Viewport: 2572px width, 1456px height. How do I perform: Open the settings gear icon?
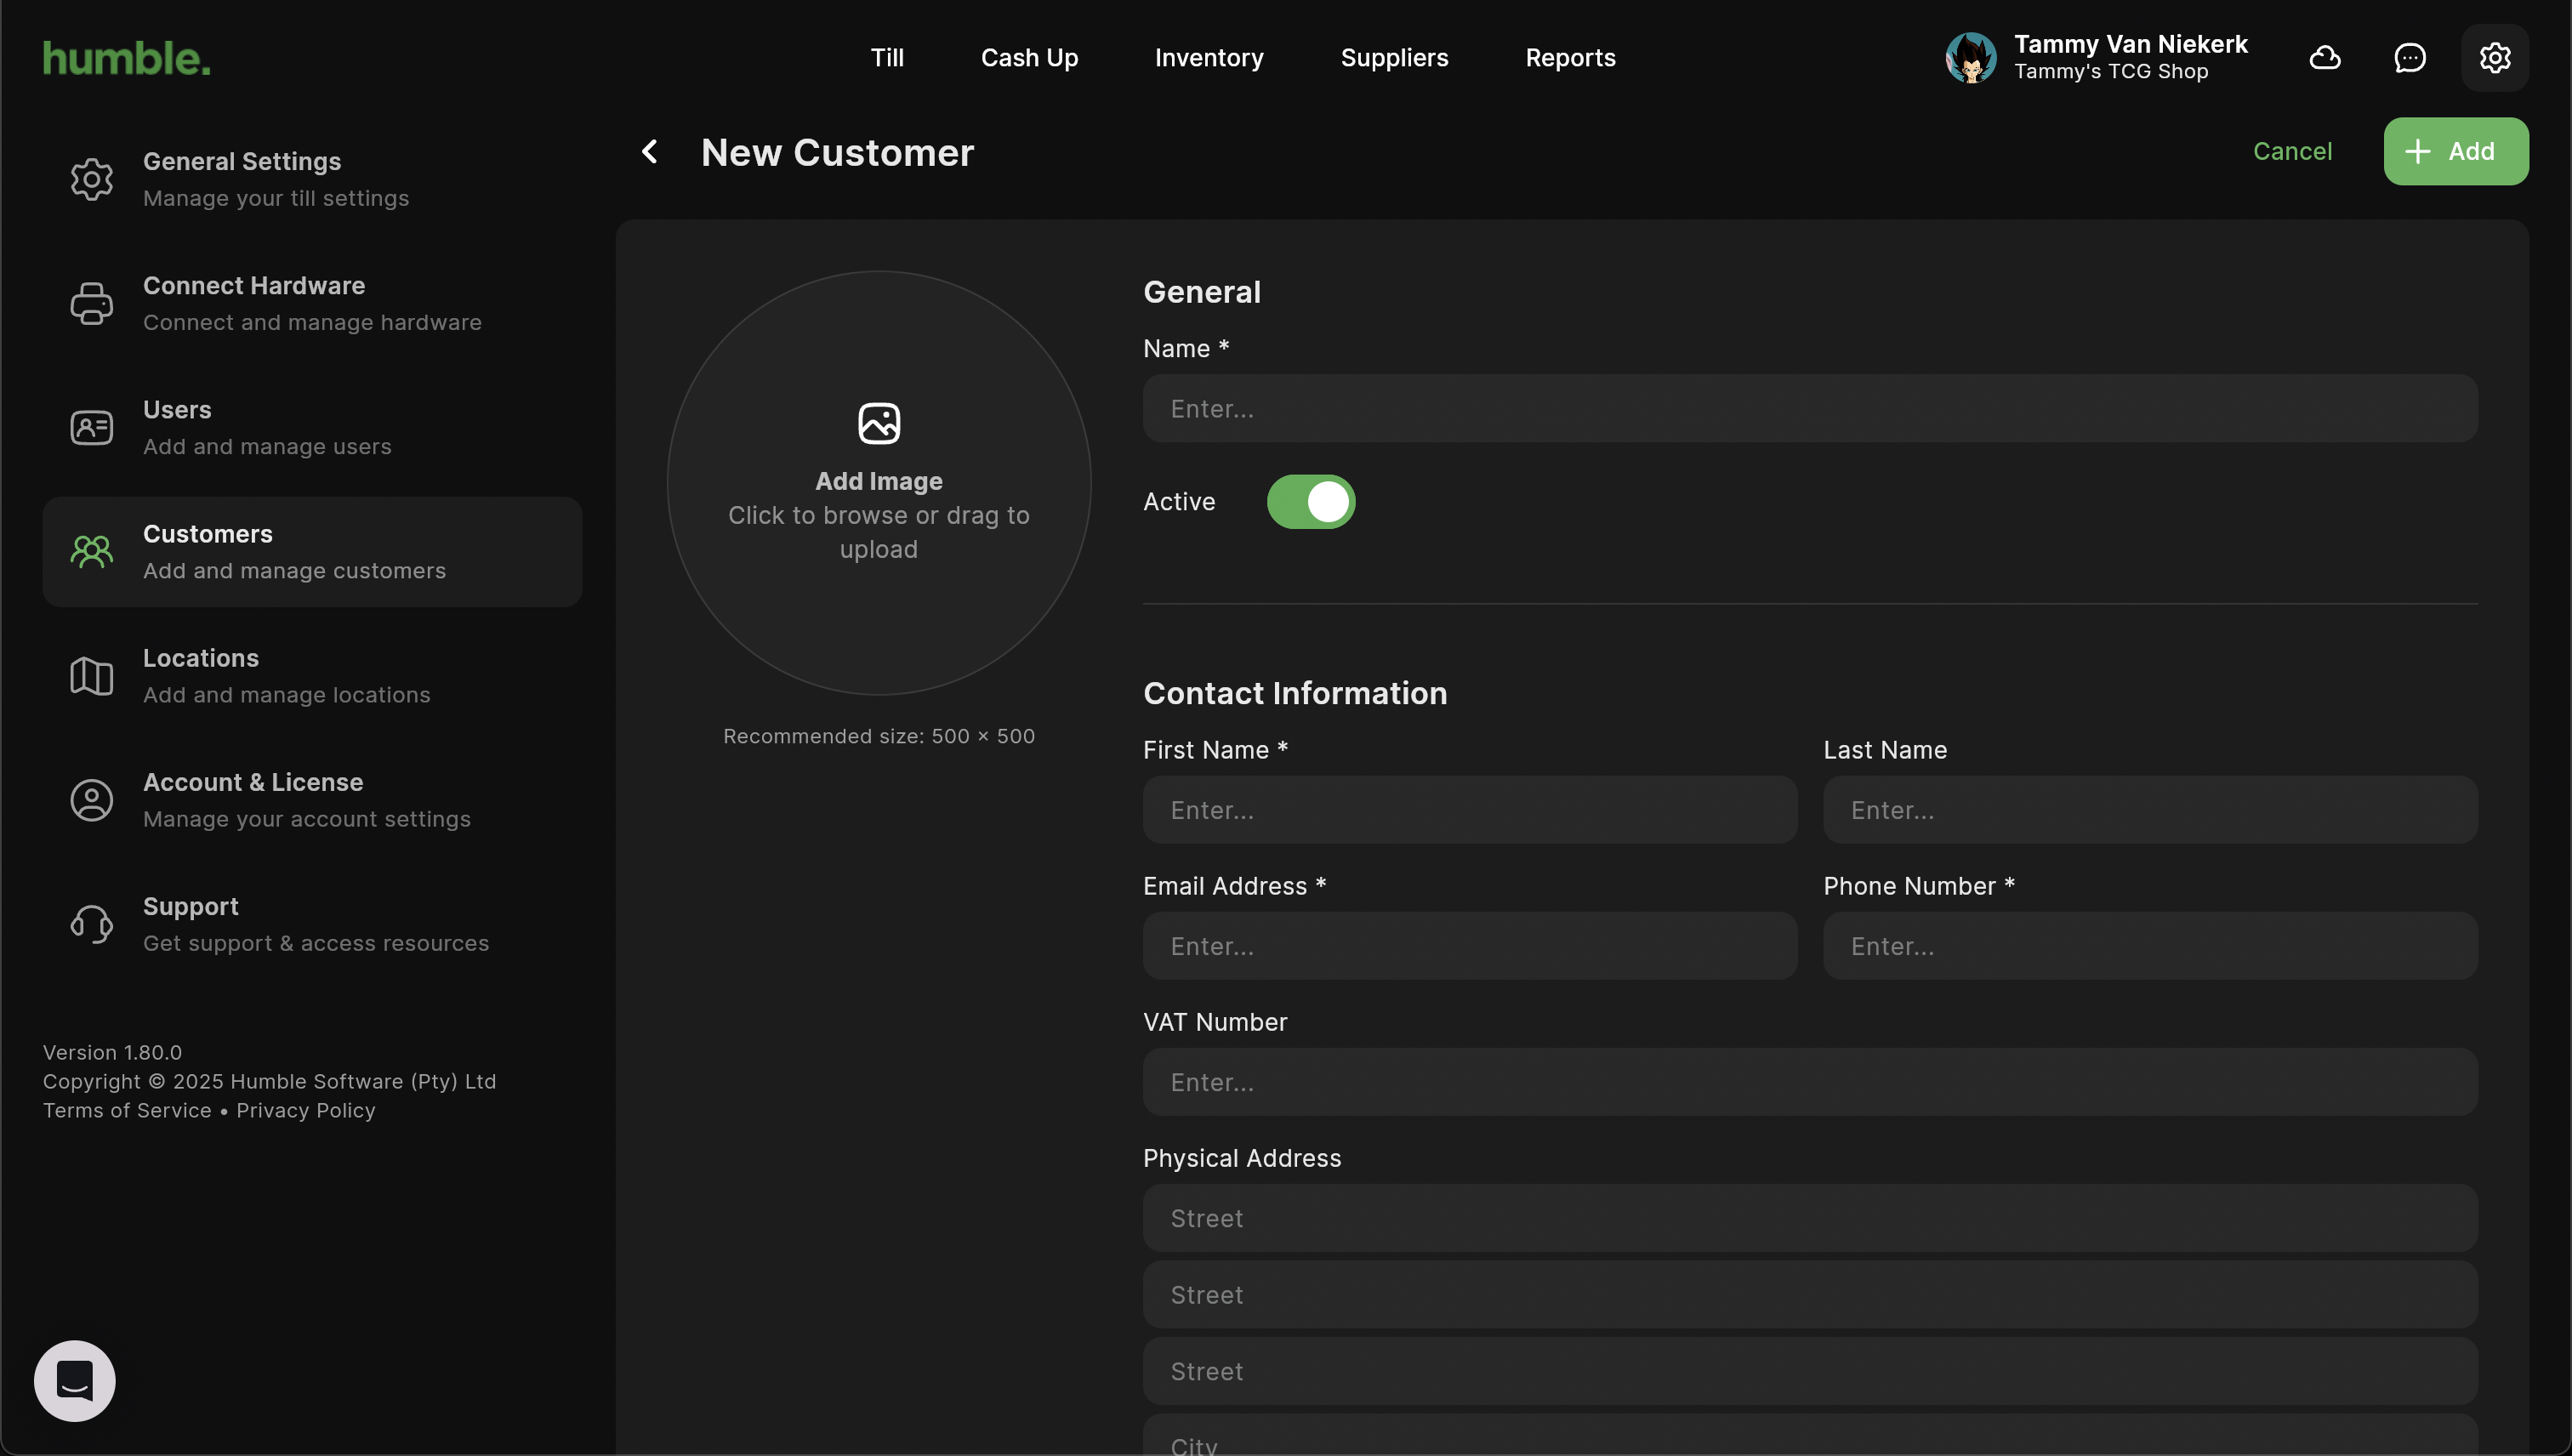(x=2494, y=58)
